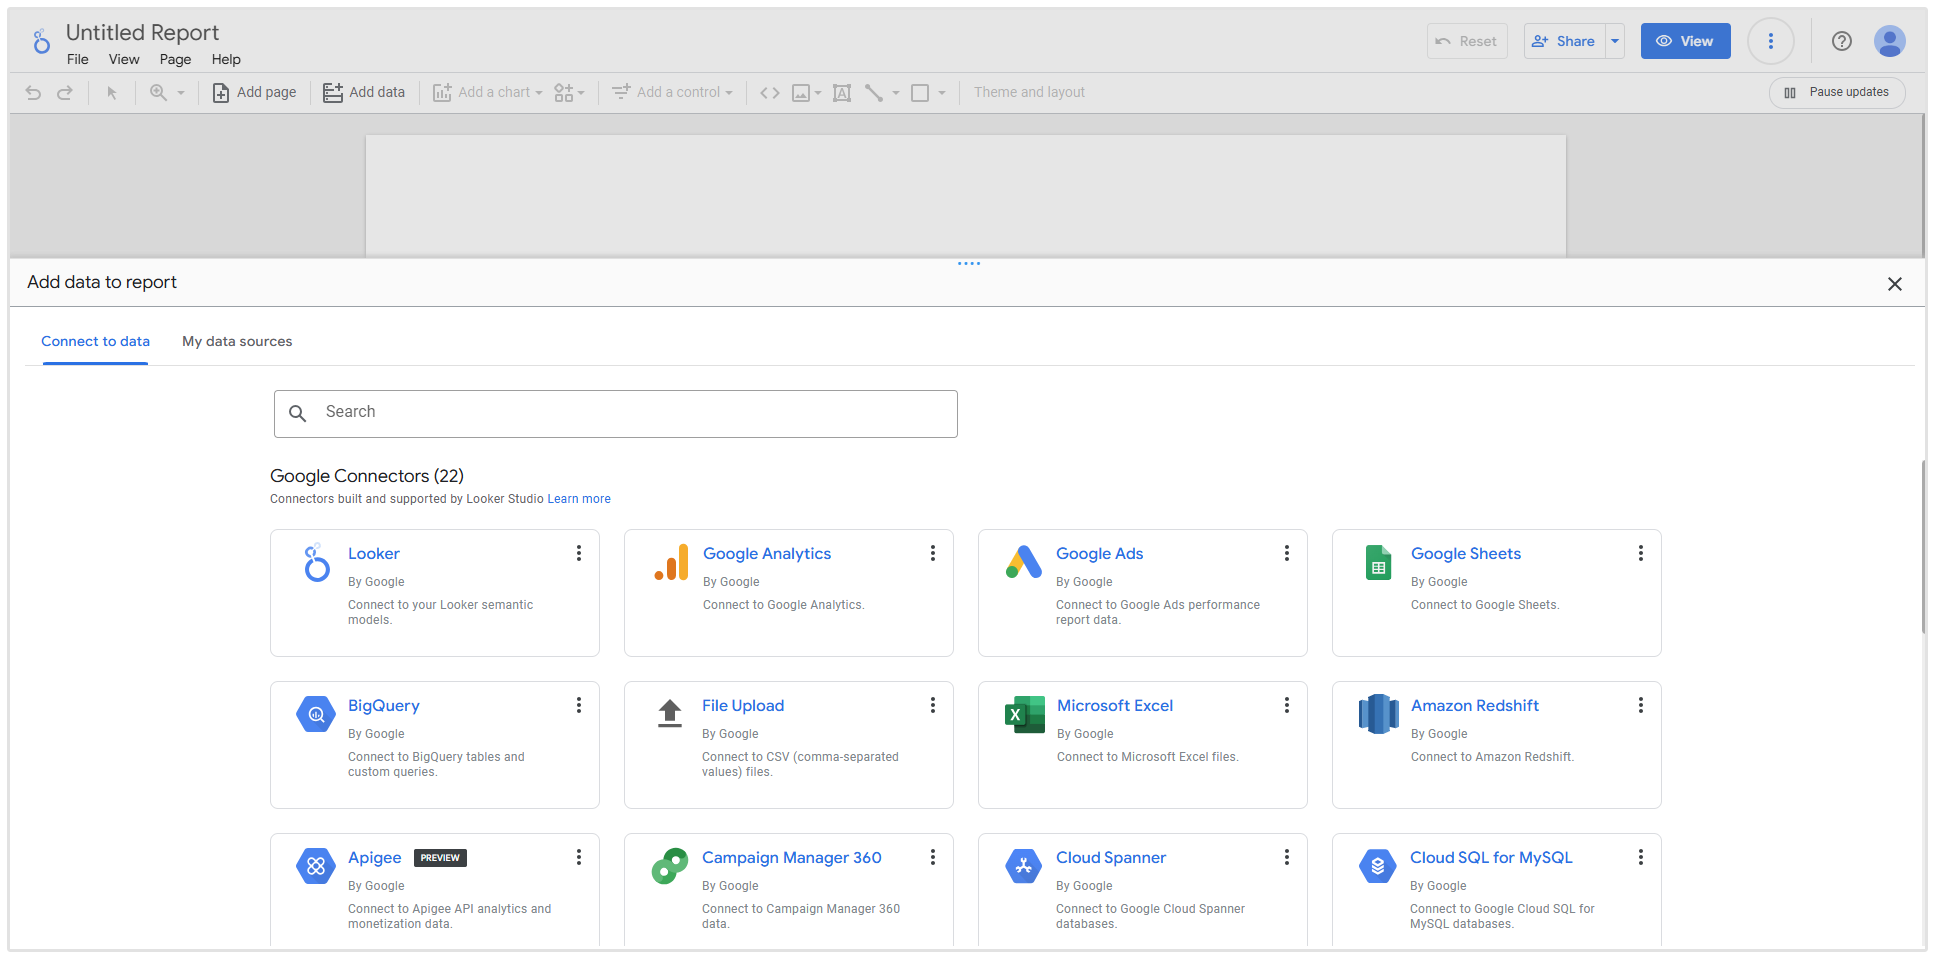Toggle Pause updates button
Viewport: 1935px width, 959px height.
pyautogui.click(x=1837, y=92)
